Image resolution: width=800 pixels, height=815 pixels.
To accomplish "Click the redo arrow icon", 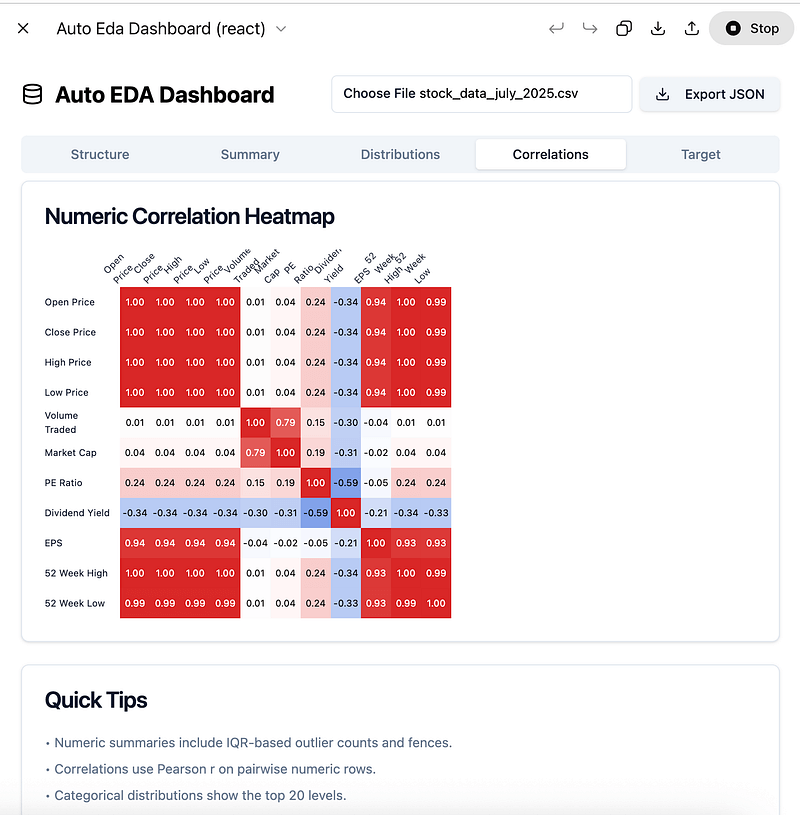I will 590,28.
